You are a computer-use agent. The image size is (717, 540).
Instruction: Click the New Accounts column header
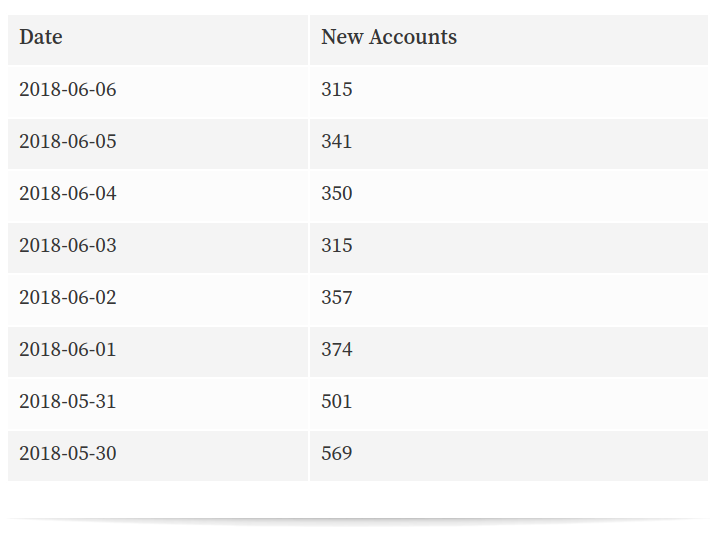(509, 40)
